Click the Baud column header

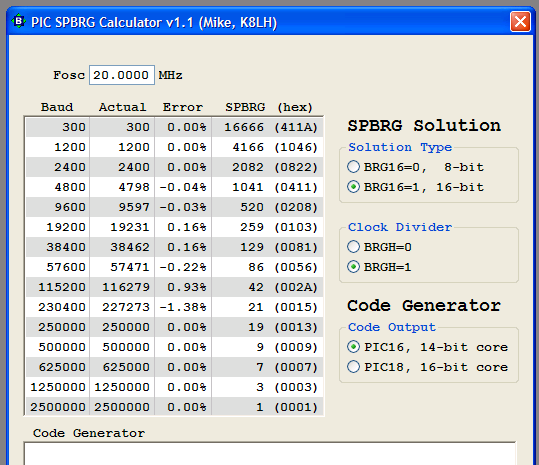pyautogui.click(x=57, y=107)
